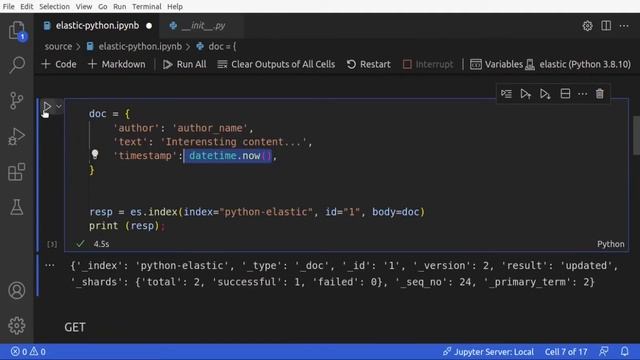
Task: Click the GET markdown heading
Action: click(75, 327)
